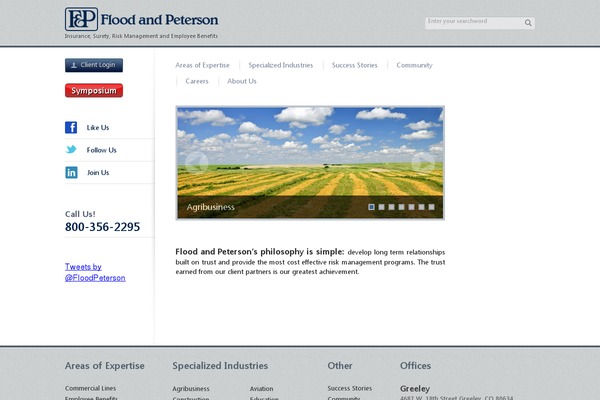Click the LinkedIn icon
The height and width of the screenshot is (400, 600).
click(x=71, y=172)
